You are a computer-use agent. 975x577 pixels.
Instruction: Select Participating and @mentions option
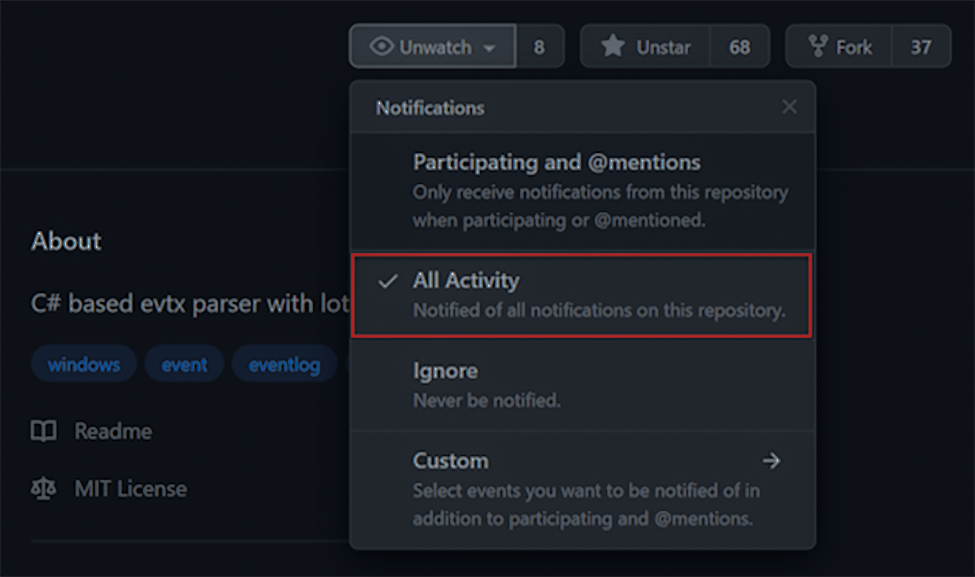pyautogui.click(x=583, y=191)
